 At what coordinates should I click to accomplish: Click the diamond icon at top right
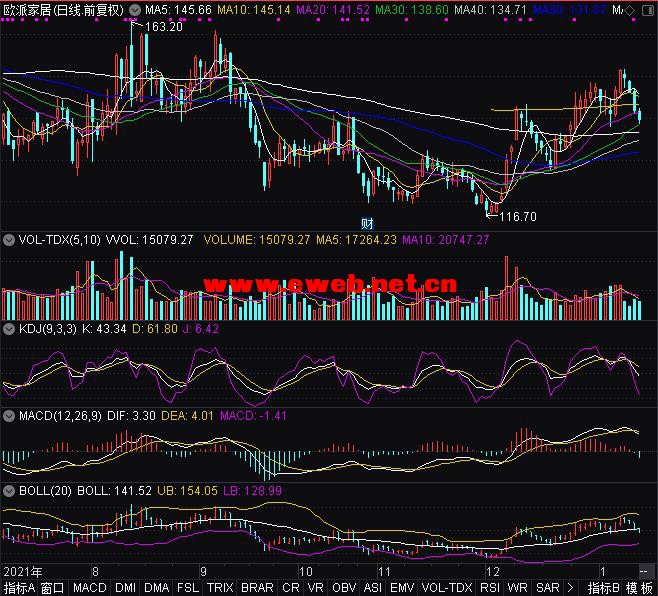[643, 10]
